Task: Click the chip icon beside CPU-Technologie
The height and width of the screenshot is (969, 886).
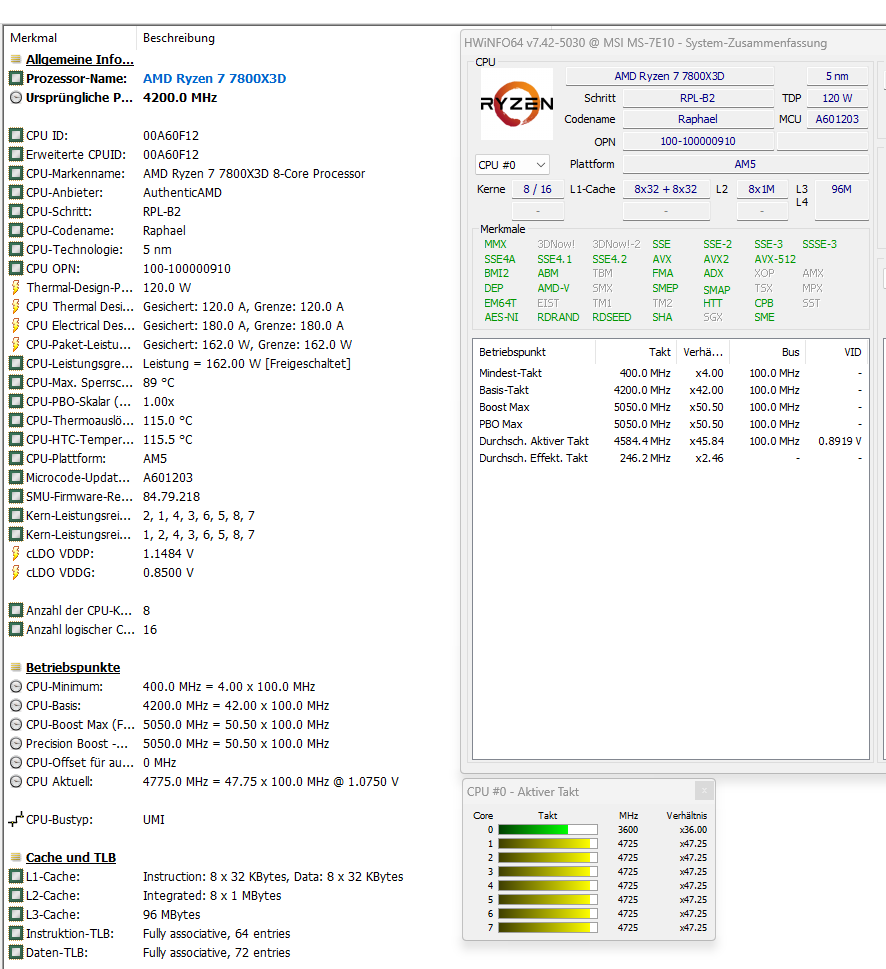Action: coord(16,250)
